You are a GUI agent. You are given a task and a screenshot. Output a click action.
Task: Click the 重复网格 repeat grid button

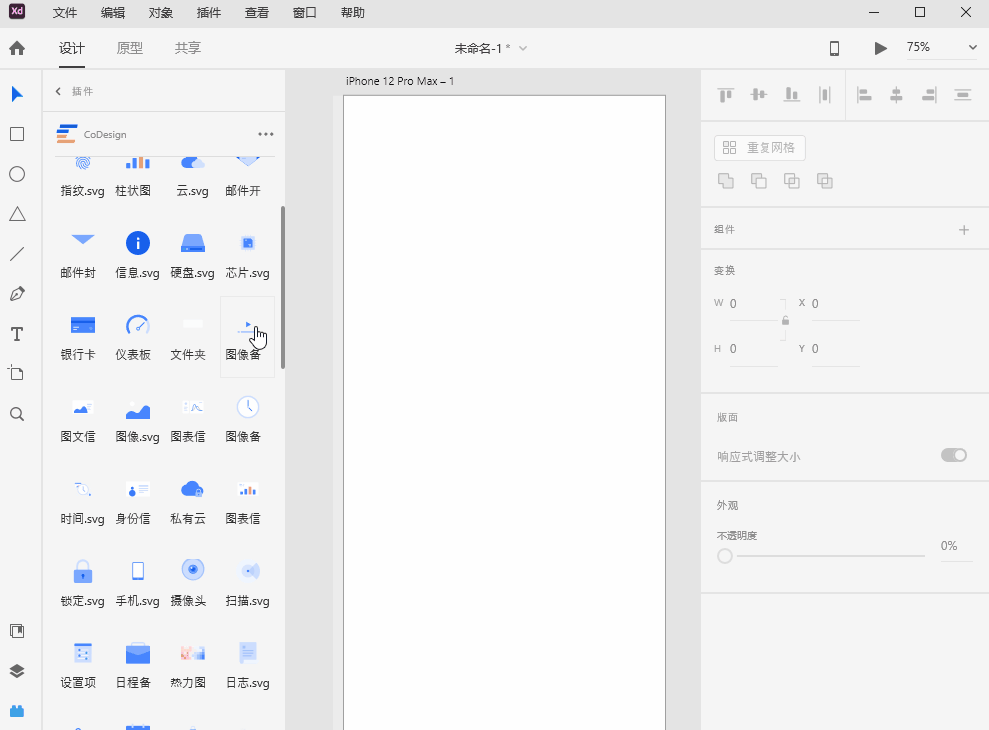[x=759, y=148]
